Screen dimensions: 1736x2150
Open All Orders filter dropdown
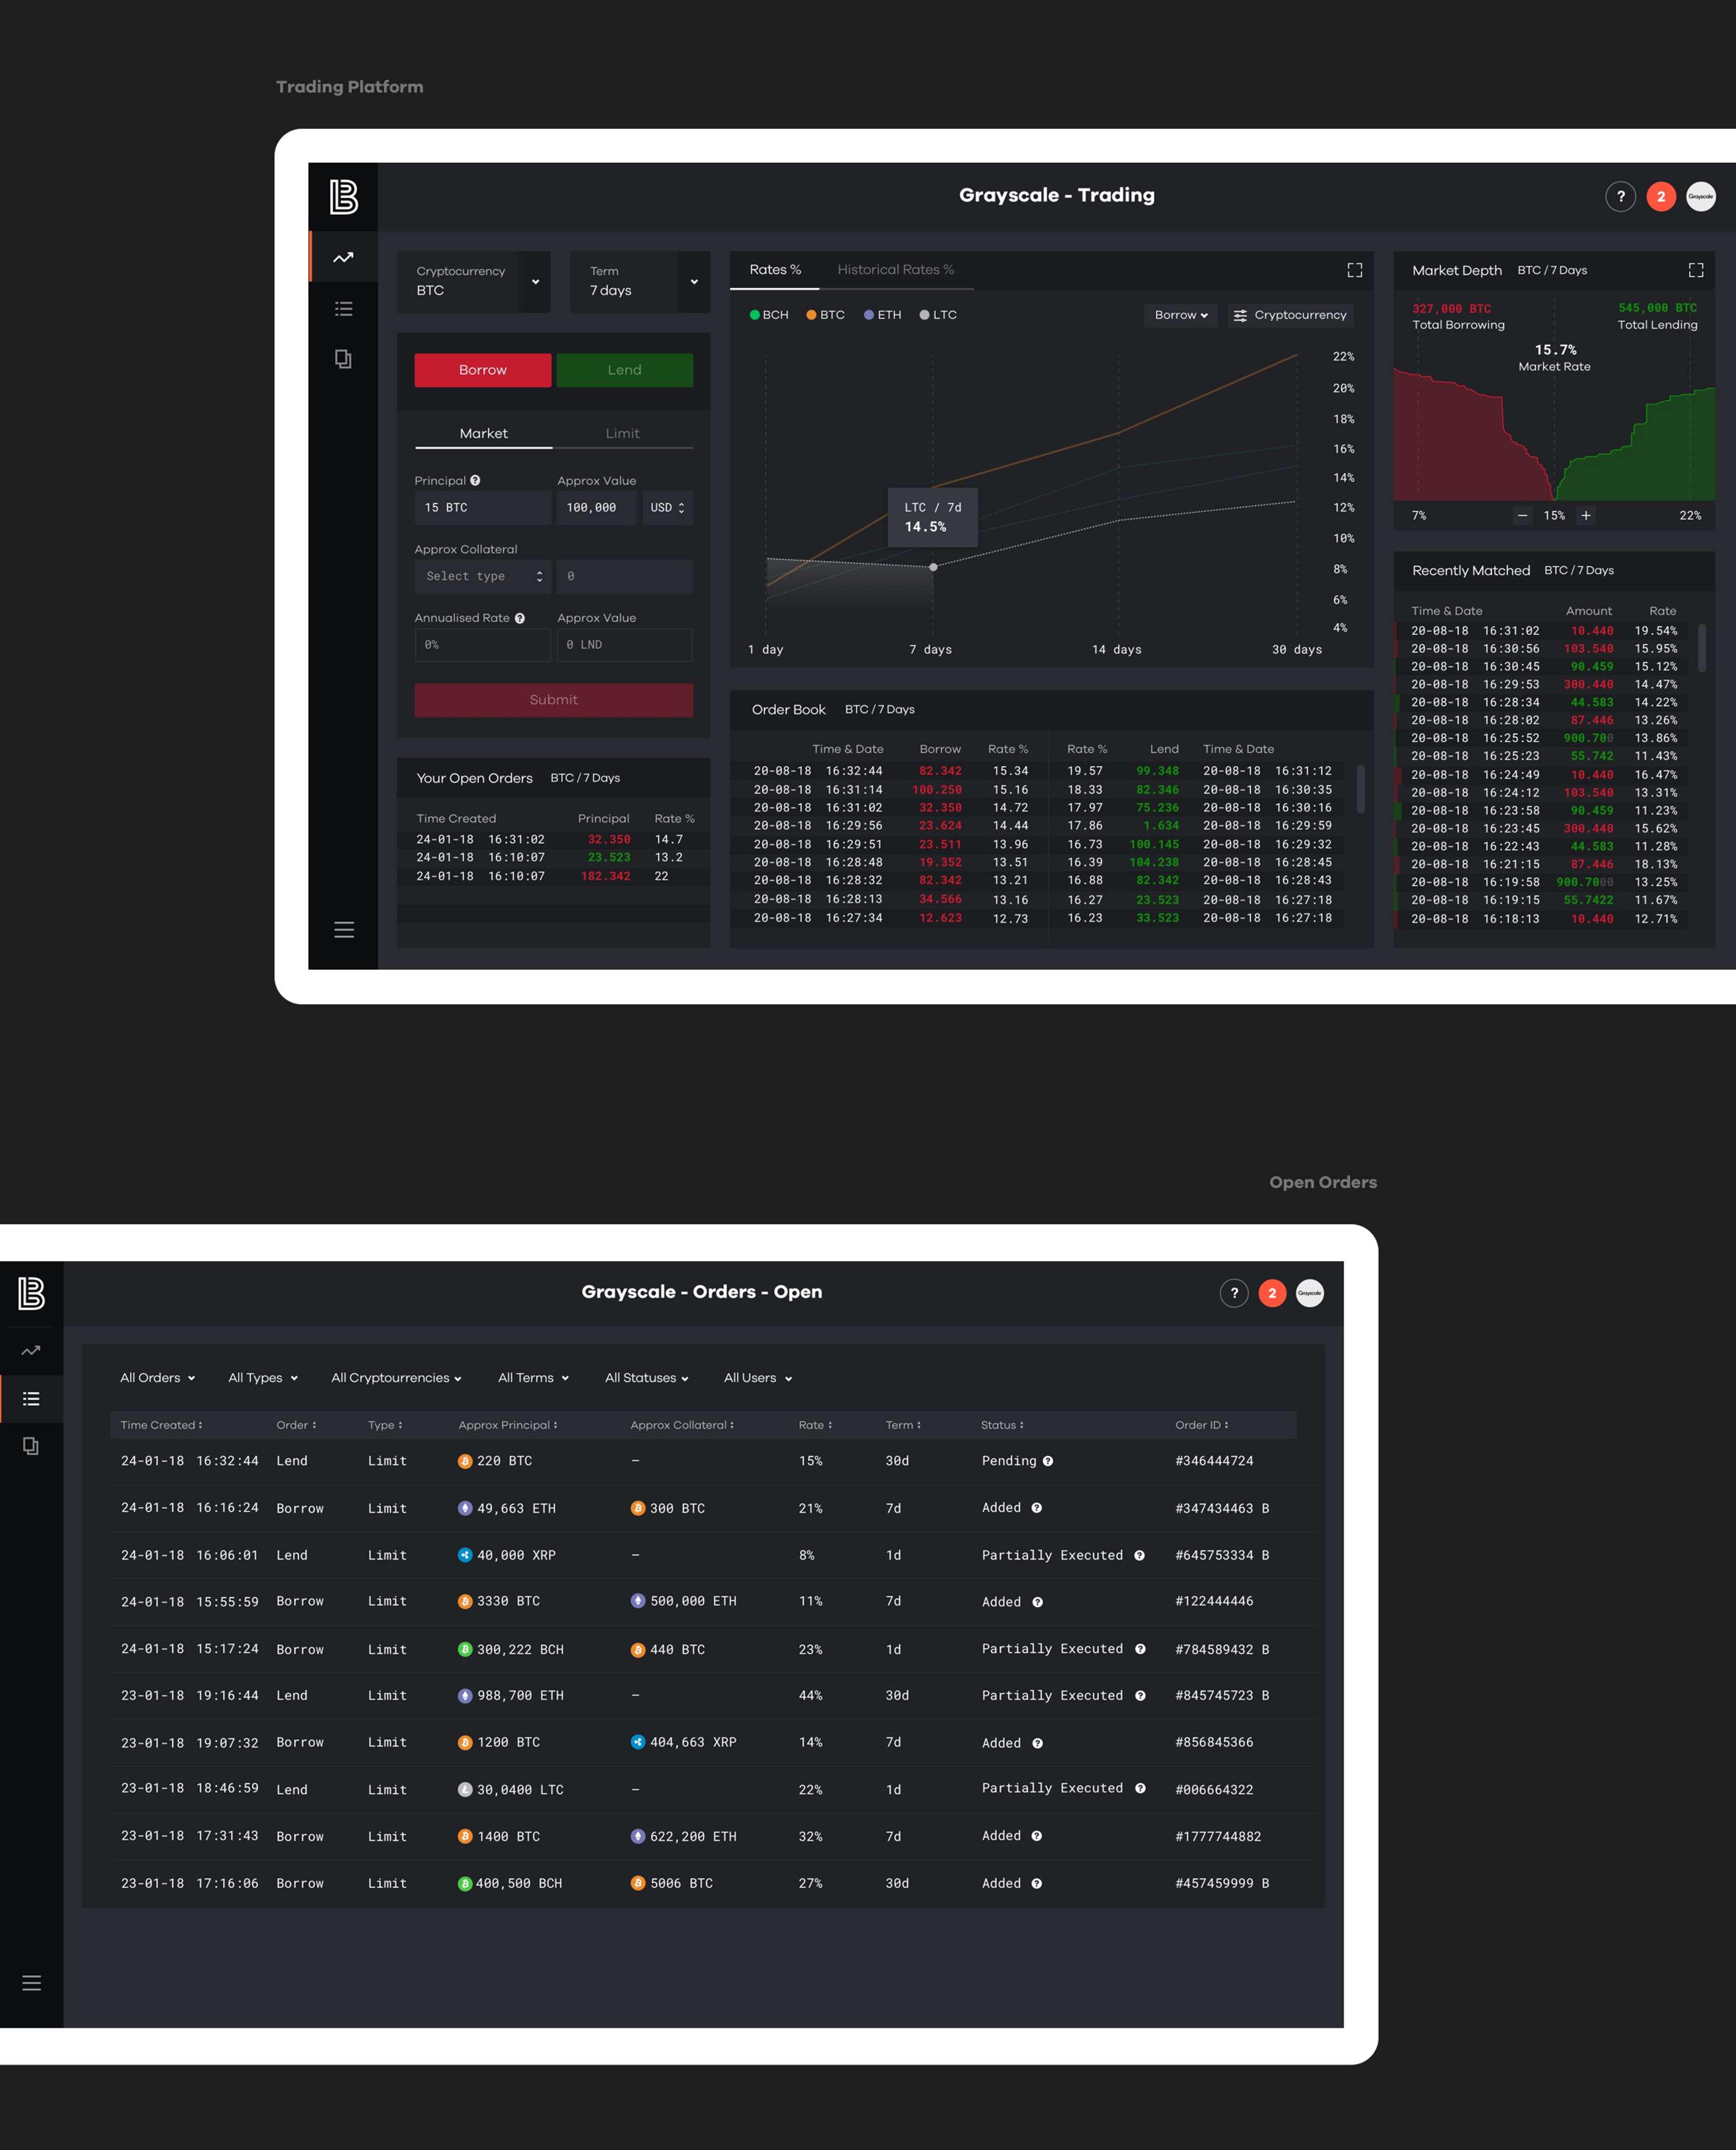click(x=158, y=1378)
